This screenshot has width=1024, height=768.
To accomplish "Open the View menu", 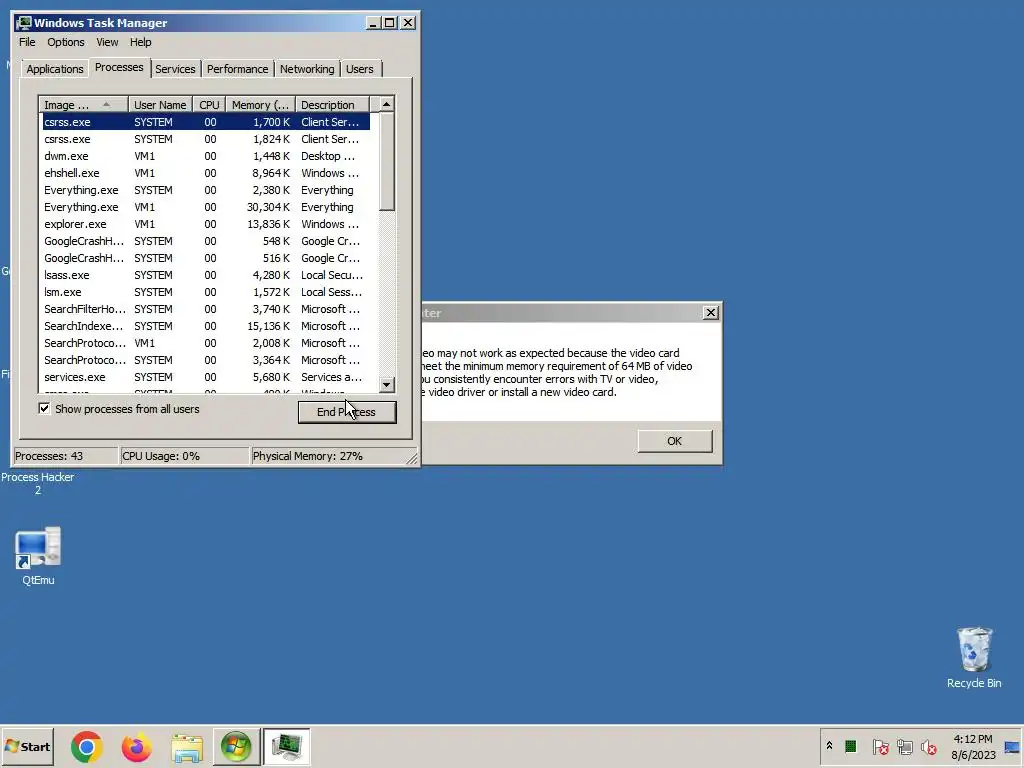I will (107, 42).
